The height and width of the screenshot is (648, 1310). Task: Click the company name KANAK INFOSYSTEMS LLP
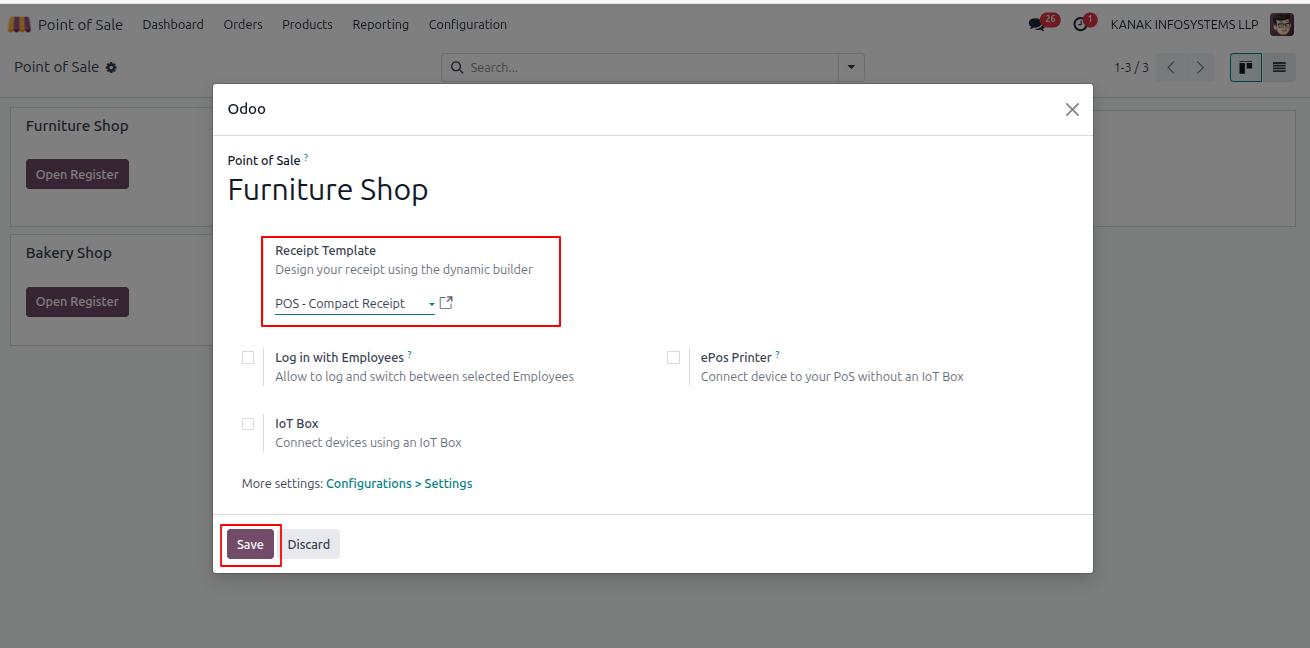[x=1185, y=25]
